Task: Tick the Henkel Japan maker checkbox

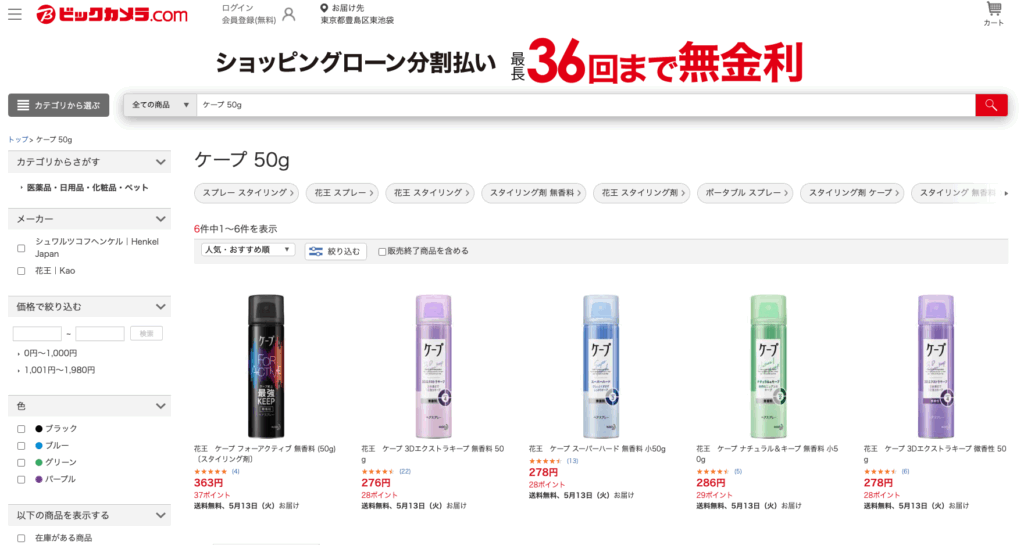Action: pos(21,248)
